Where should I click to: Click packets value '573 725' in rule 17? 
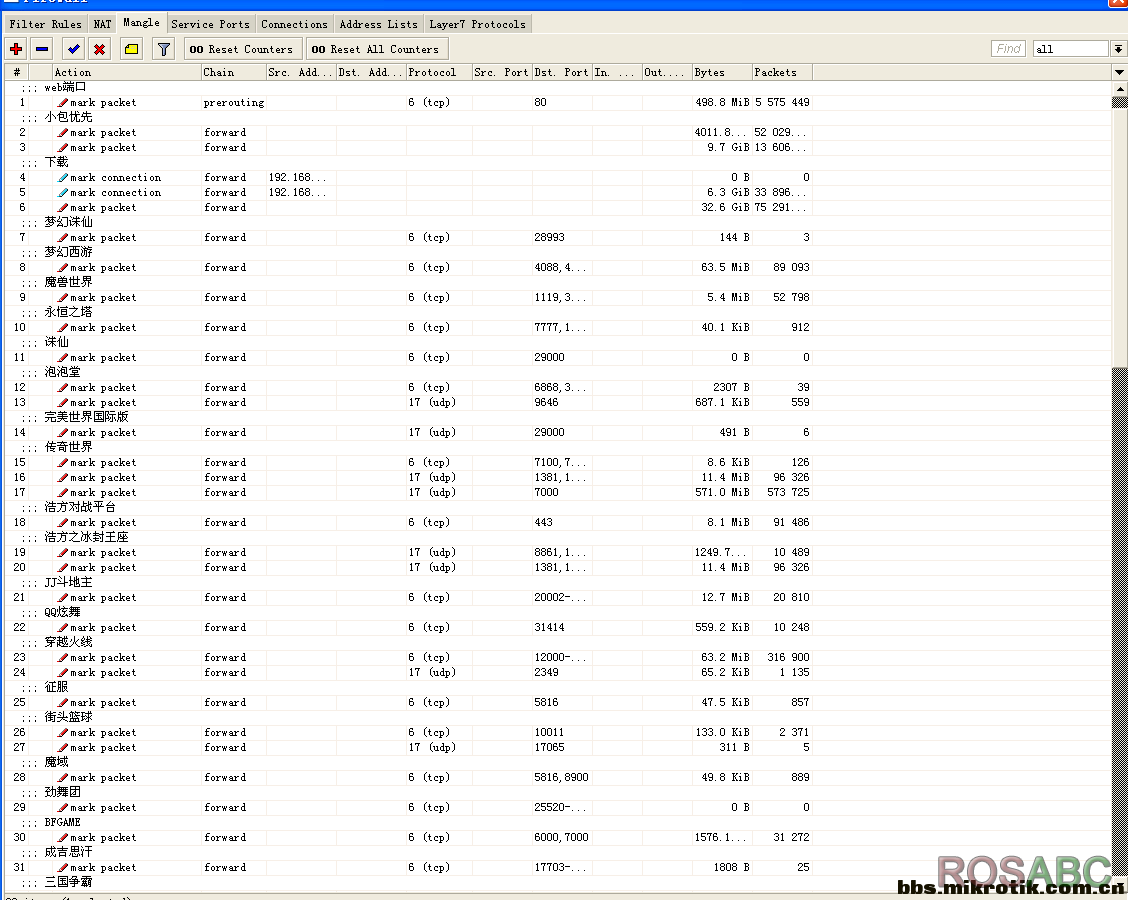[x=788, y=493]
